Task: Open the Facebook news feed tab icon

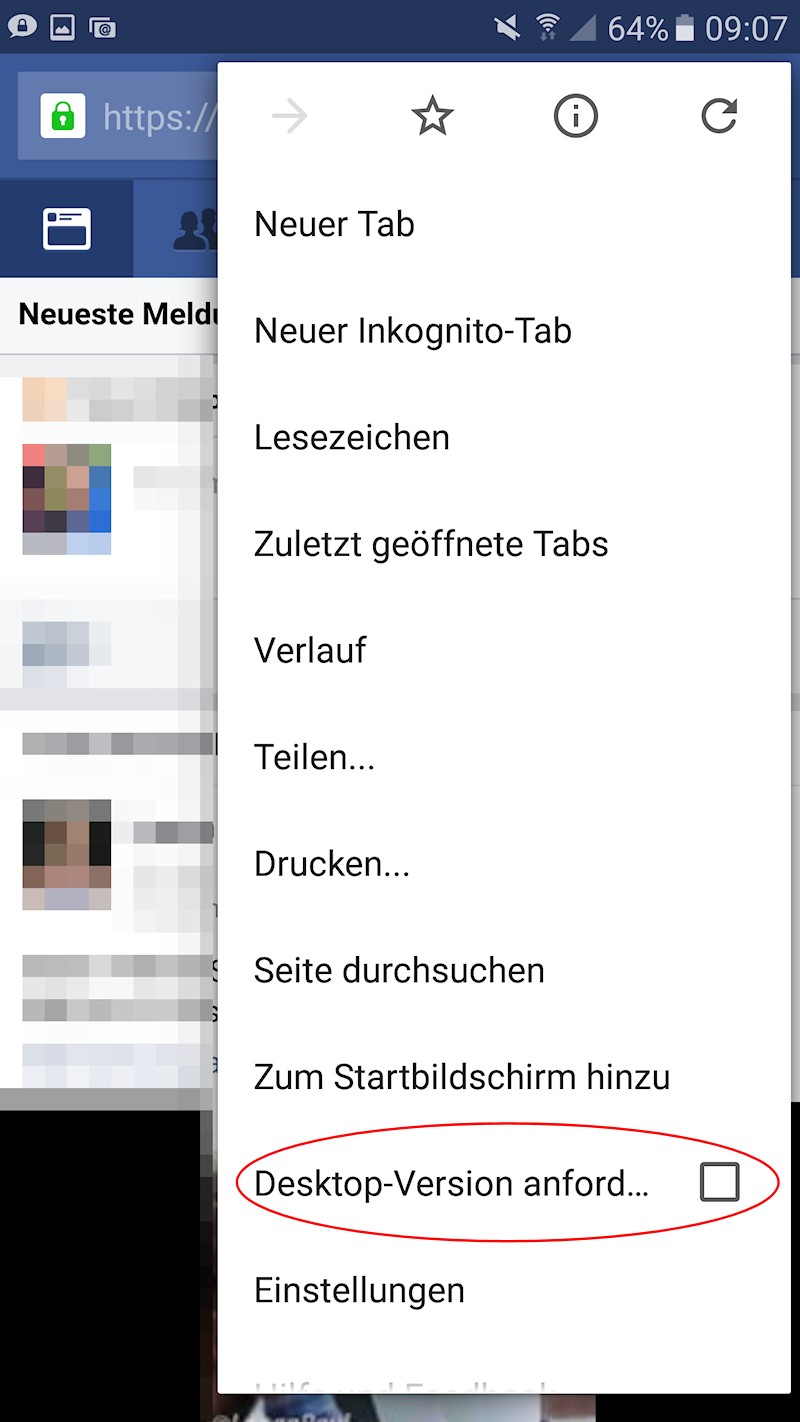Action: (x=67, y=229)
